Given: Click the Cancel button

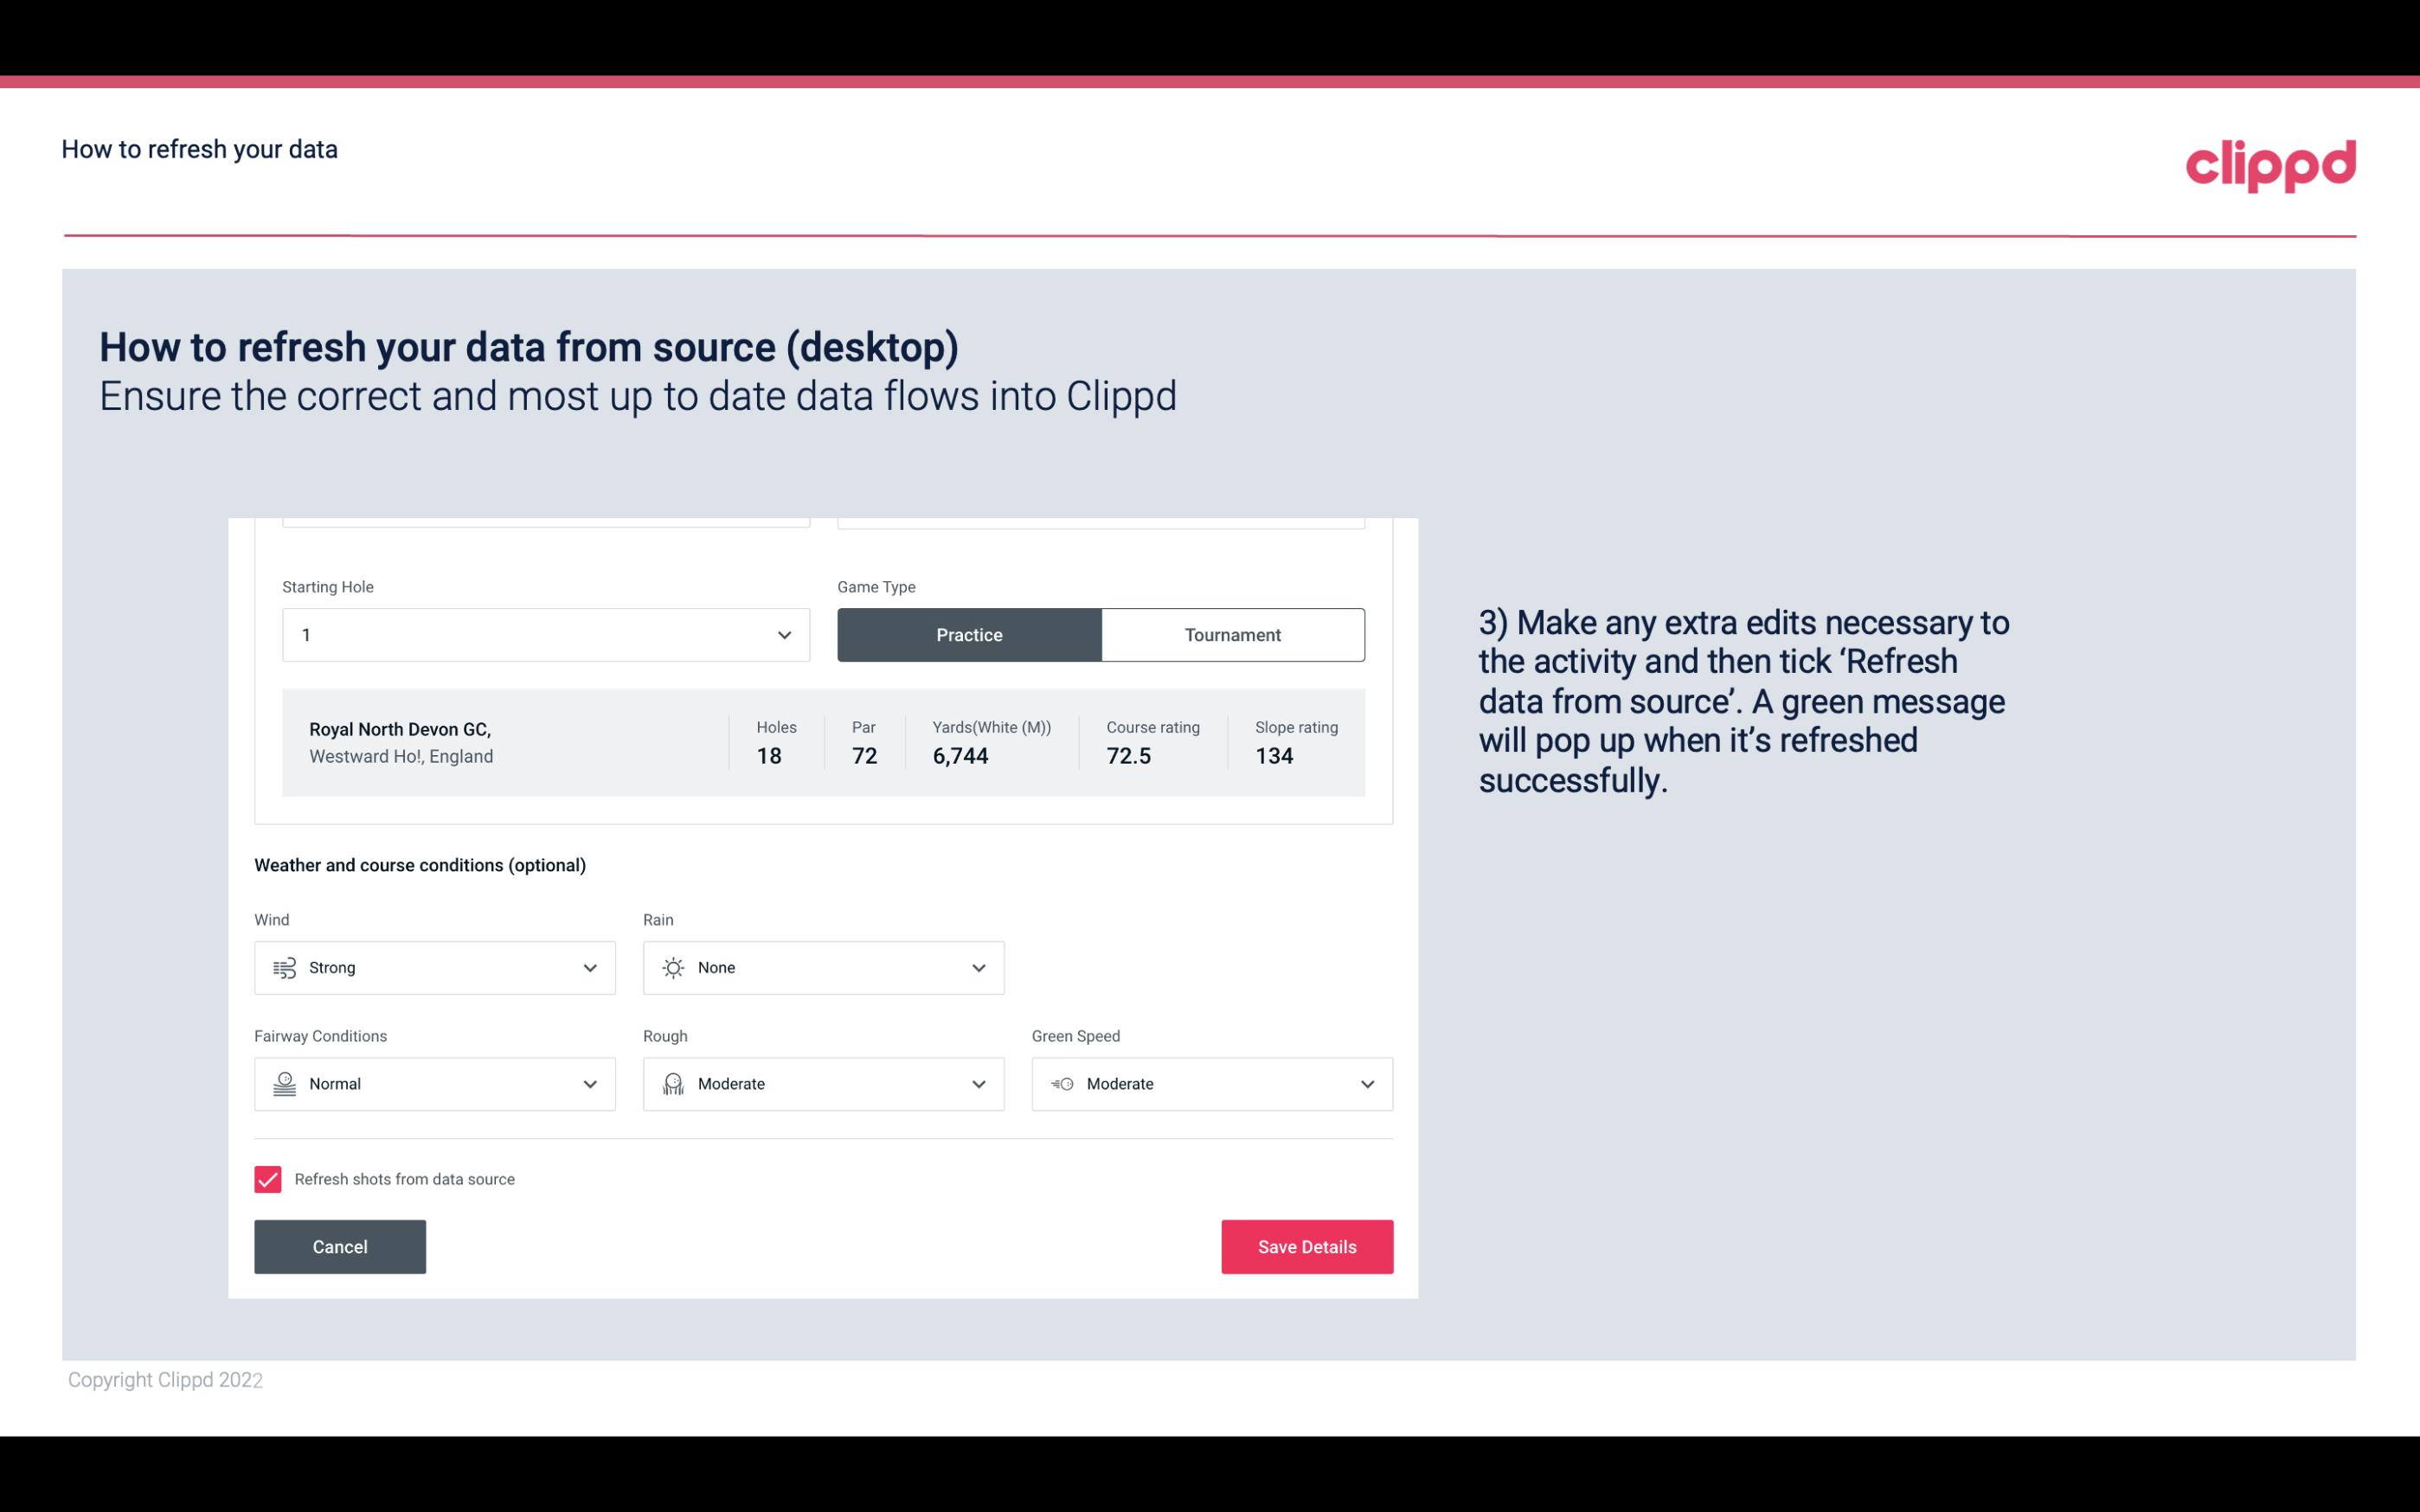Looking at the screenshot, I should coord(338,1246).
